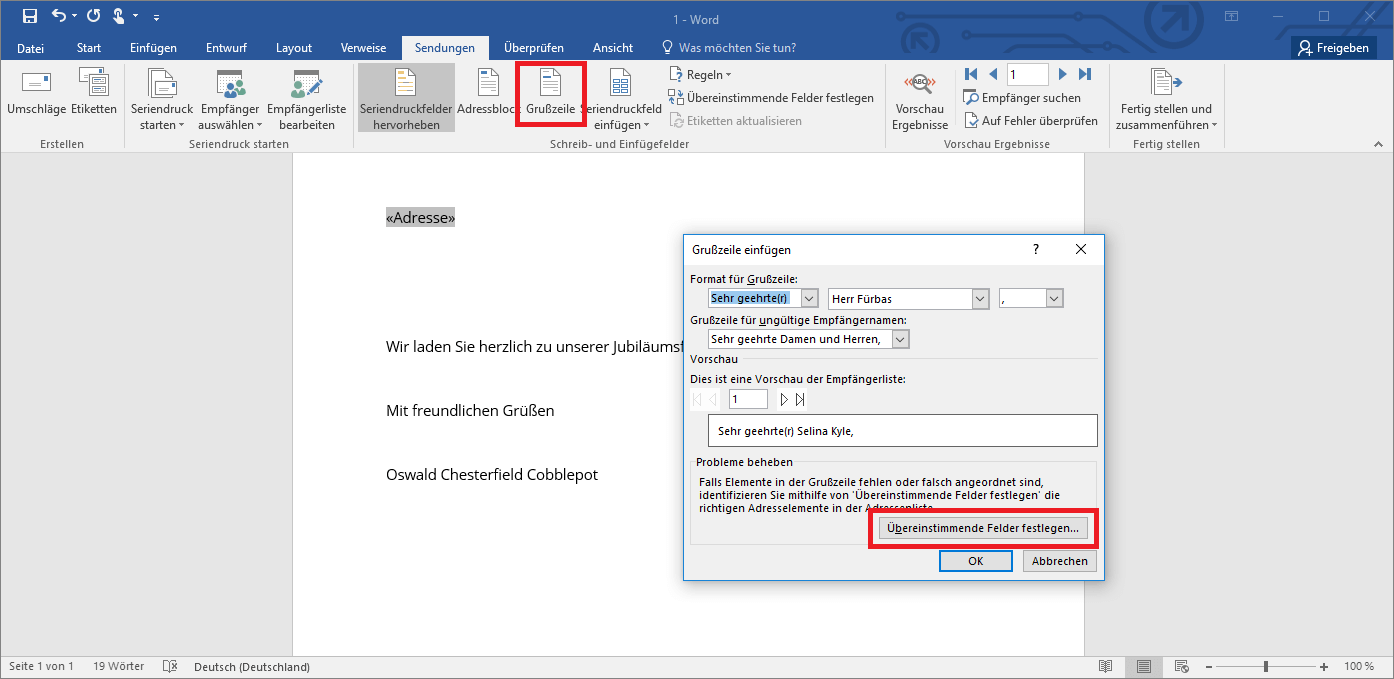
Task: Click Empfängerliste bearbeiten
Action: click(x=307, y=99)
